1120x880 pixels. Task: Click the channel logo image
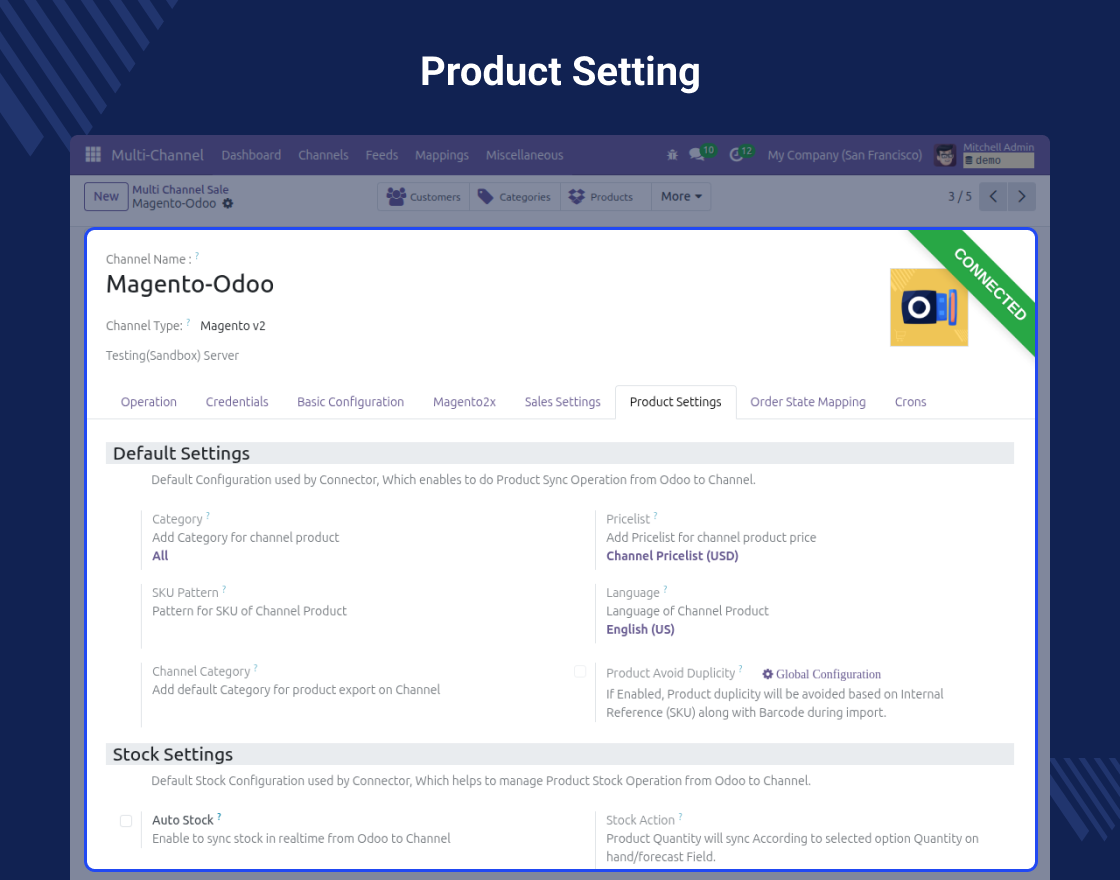928,307
